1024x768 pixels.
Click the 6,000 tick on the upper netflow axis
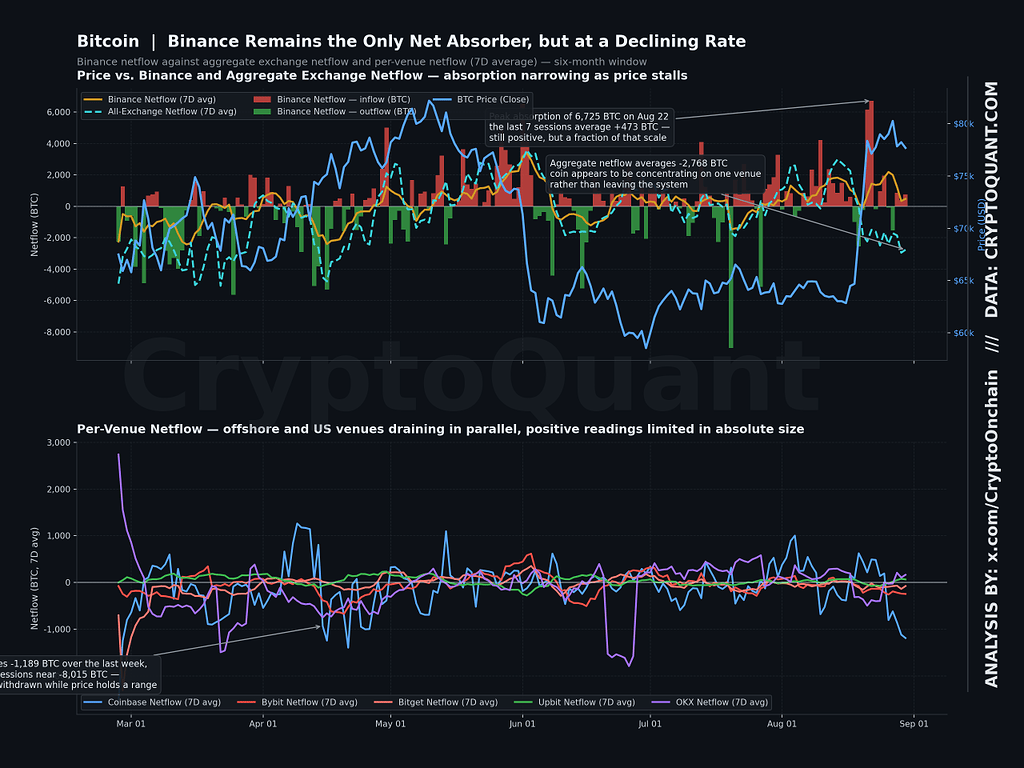(58, 112)
